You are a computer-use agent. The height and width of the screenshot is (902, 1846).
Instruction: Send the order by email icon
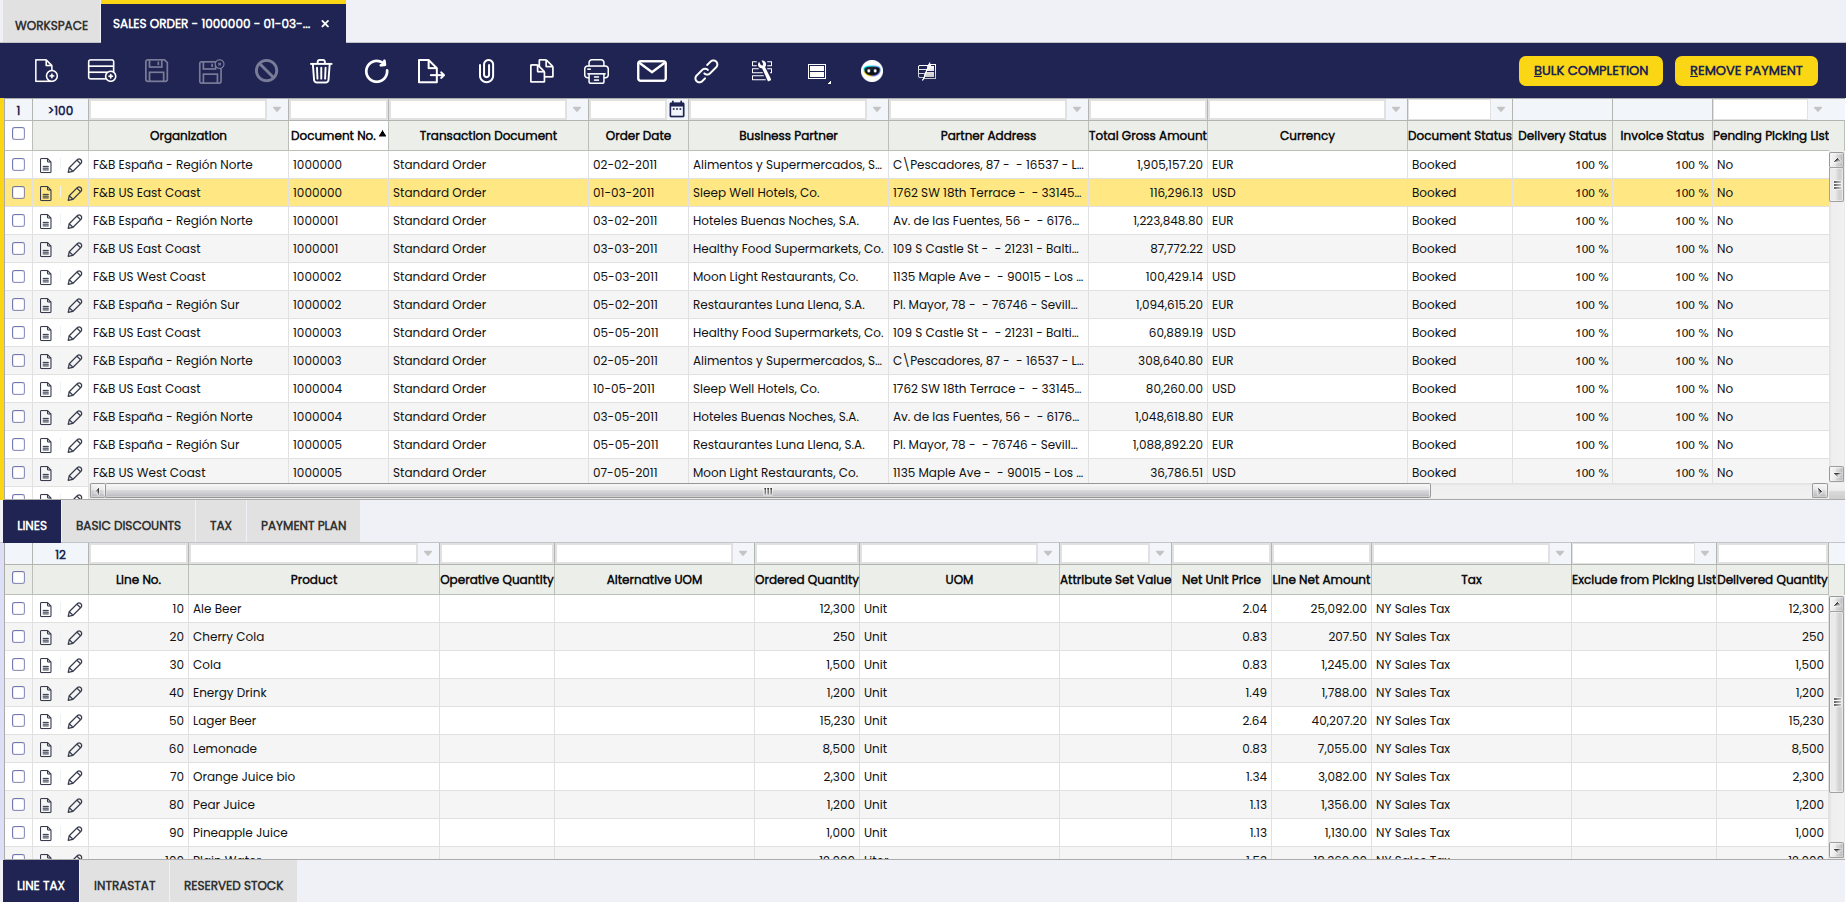click(651, 71)
